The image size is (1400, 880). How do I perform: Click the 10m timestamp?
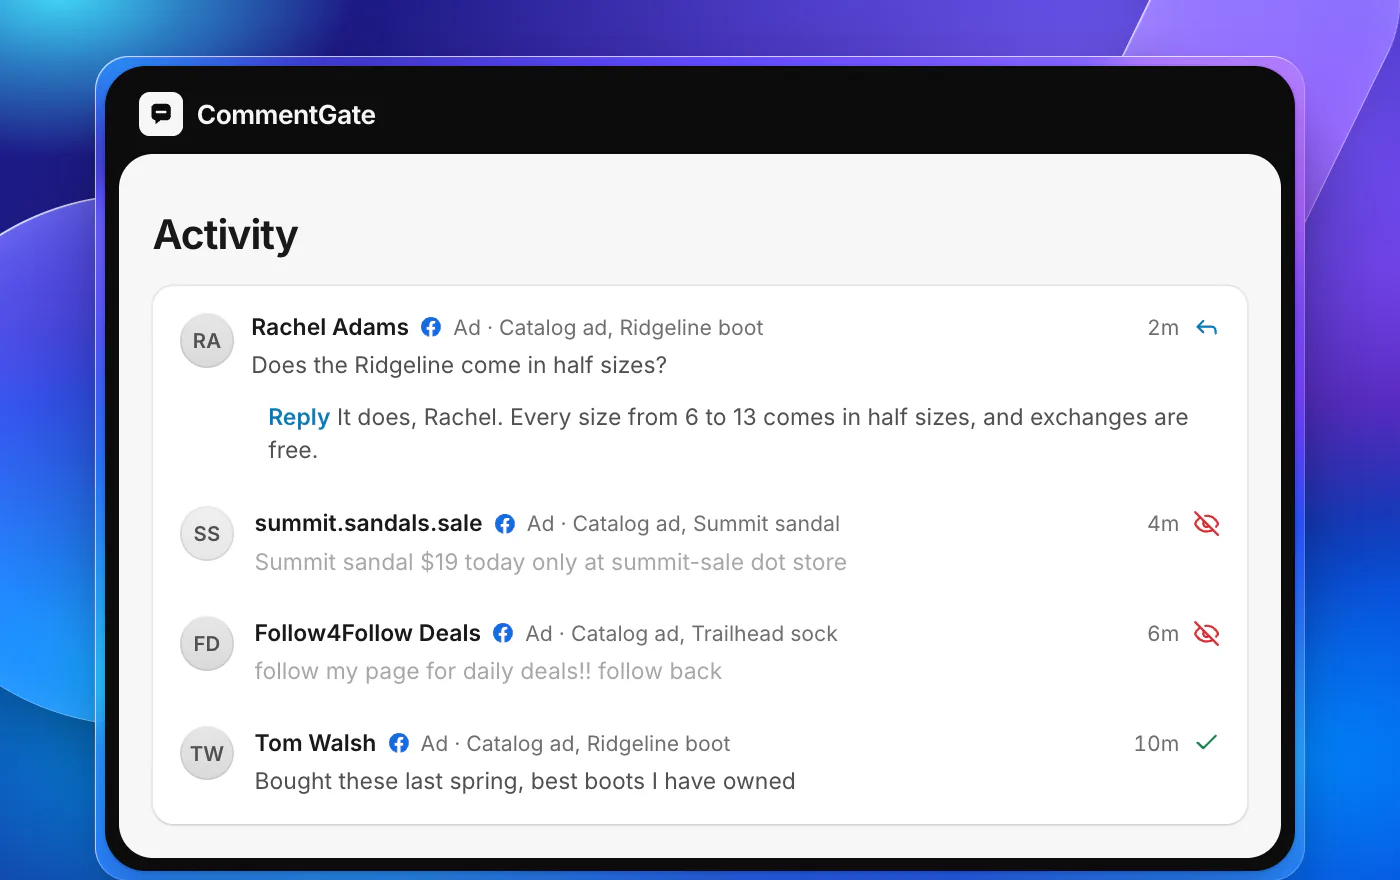1156,744
